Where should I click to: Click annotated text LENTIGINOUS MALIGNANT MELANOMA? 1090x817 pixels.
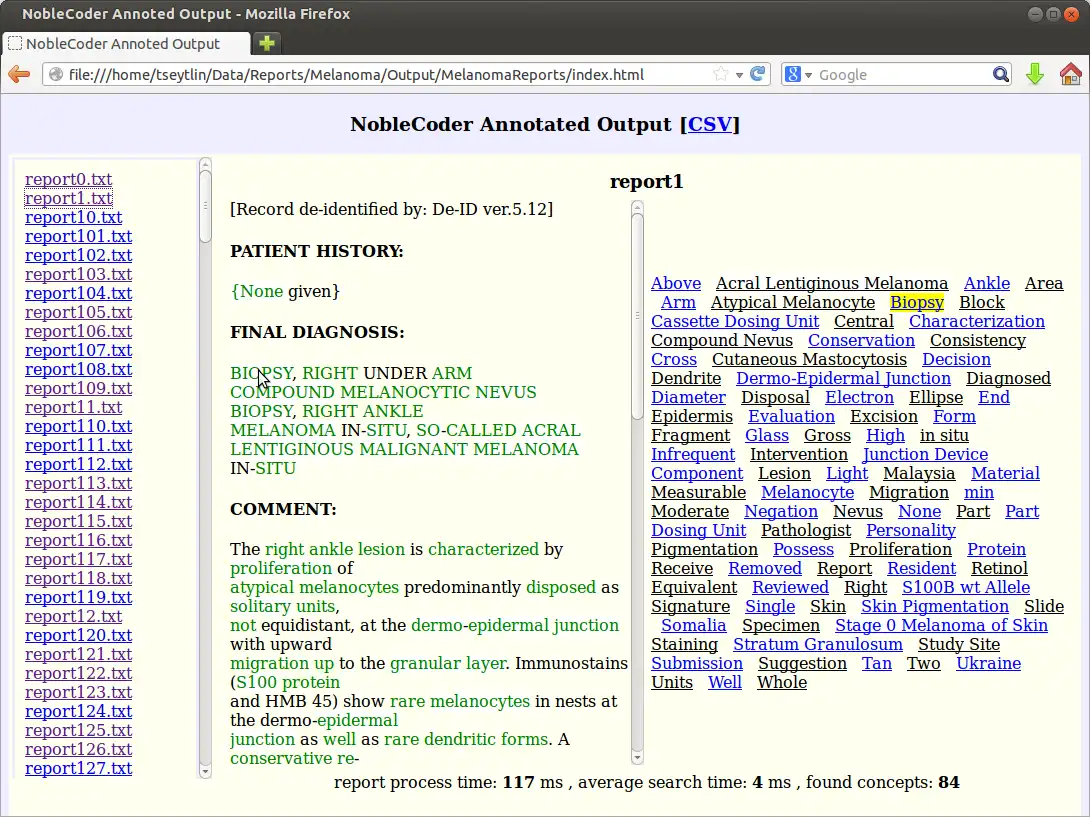[x=405, y=449]
